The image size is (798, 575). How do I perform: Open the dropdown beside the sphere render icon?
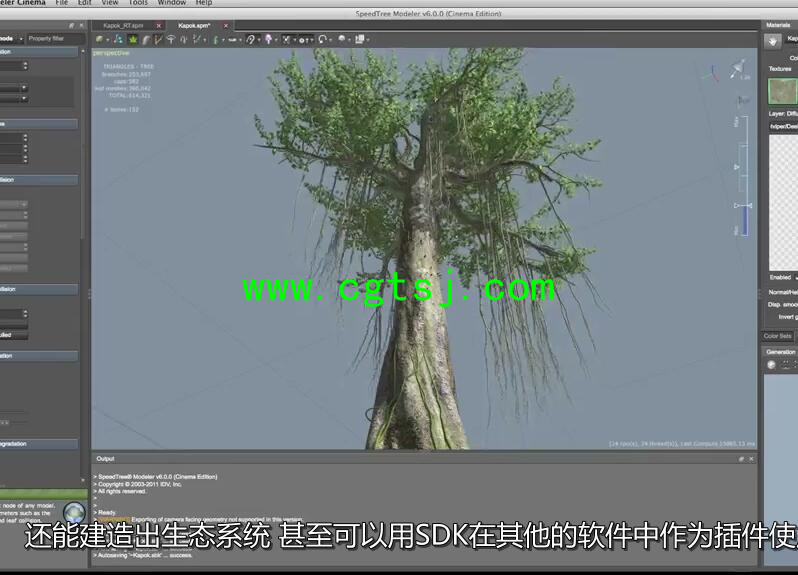pyautogui.click(x=107, y=40)
